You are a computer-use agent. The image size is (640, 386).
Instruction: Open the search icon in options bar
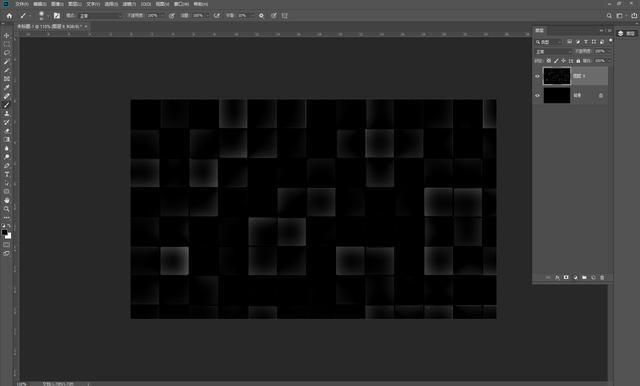[x=609, y=16]
